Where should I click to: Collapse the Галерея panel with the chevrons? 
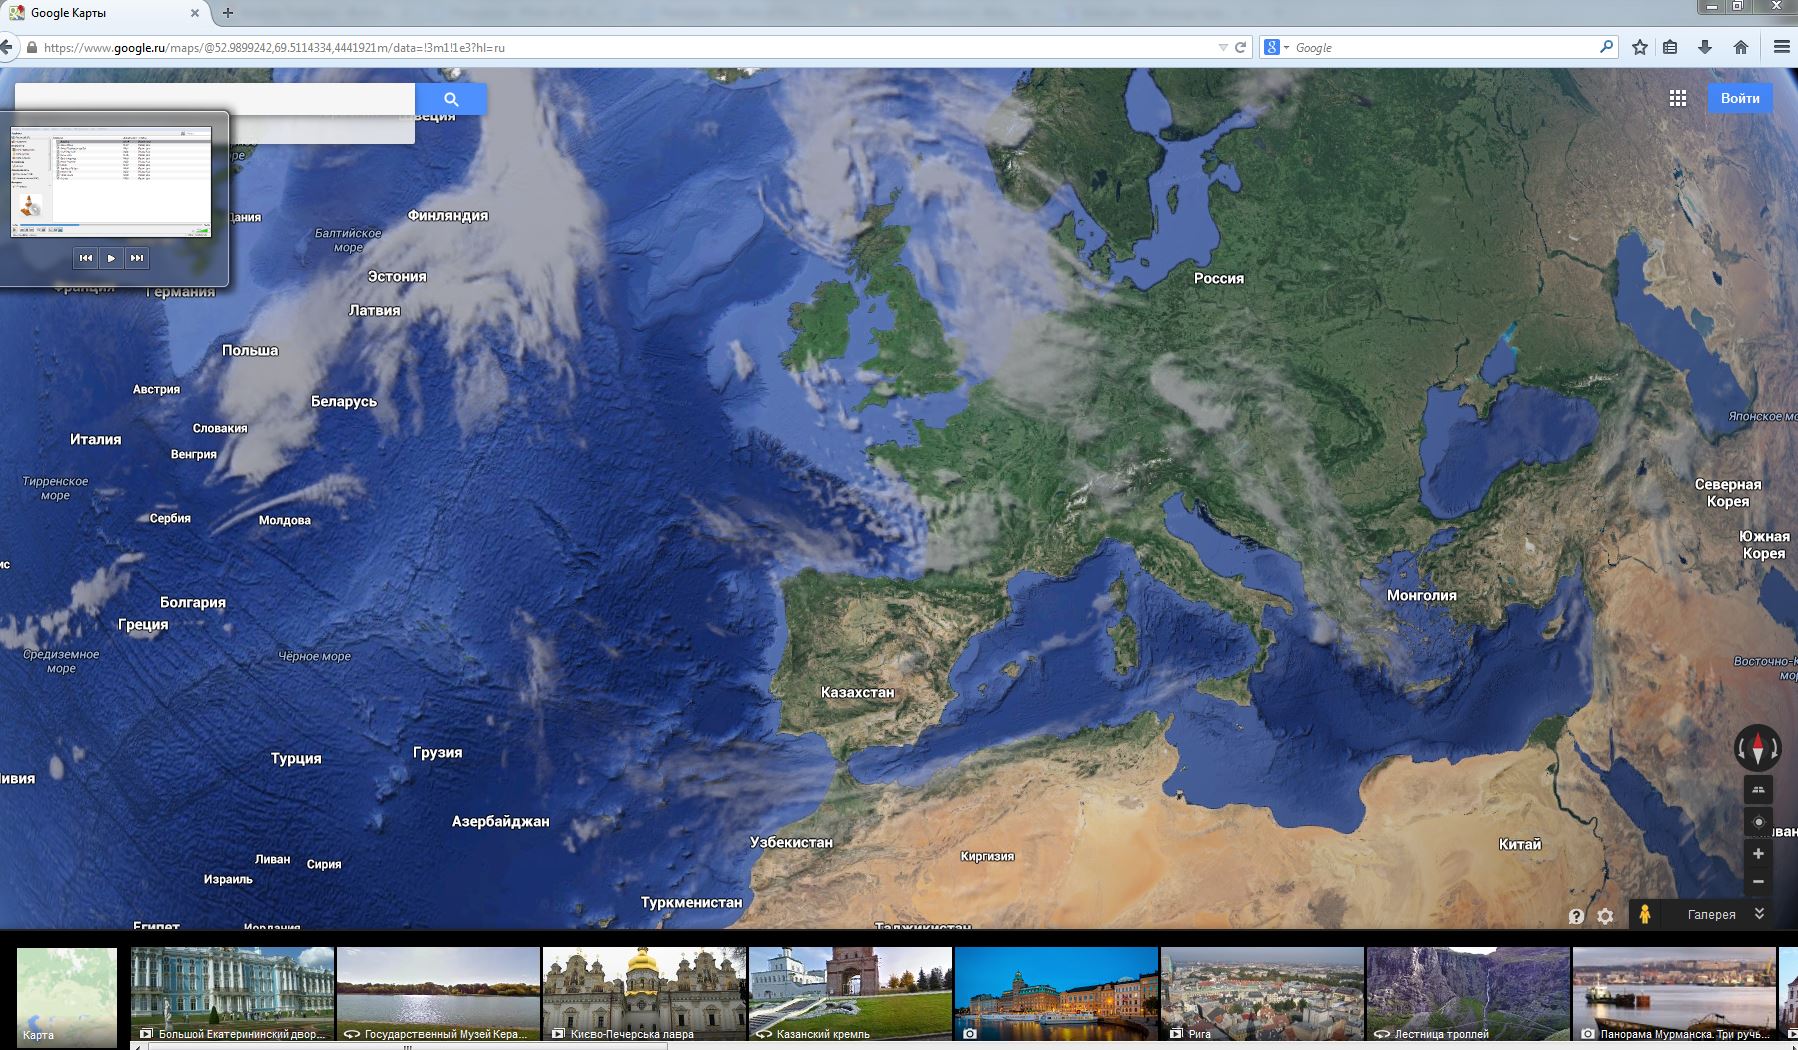(1759, 914)
